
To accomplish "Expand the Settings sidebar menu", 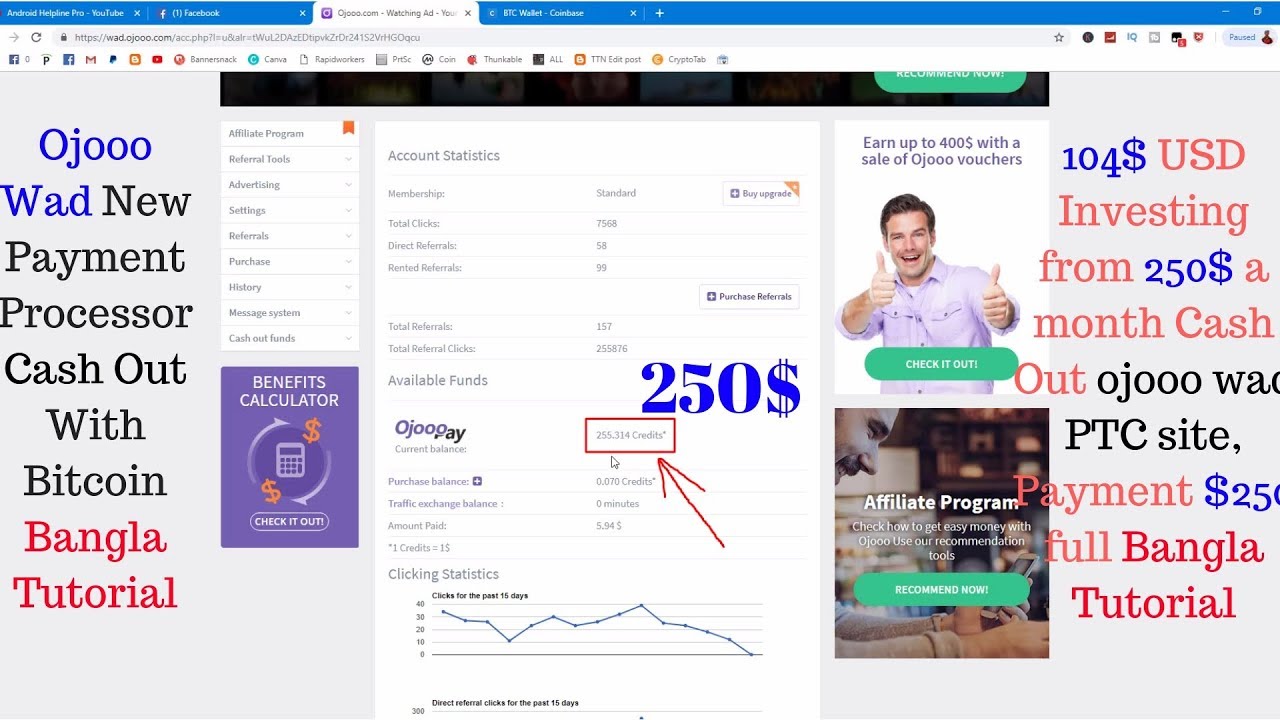I will [289, 210].
